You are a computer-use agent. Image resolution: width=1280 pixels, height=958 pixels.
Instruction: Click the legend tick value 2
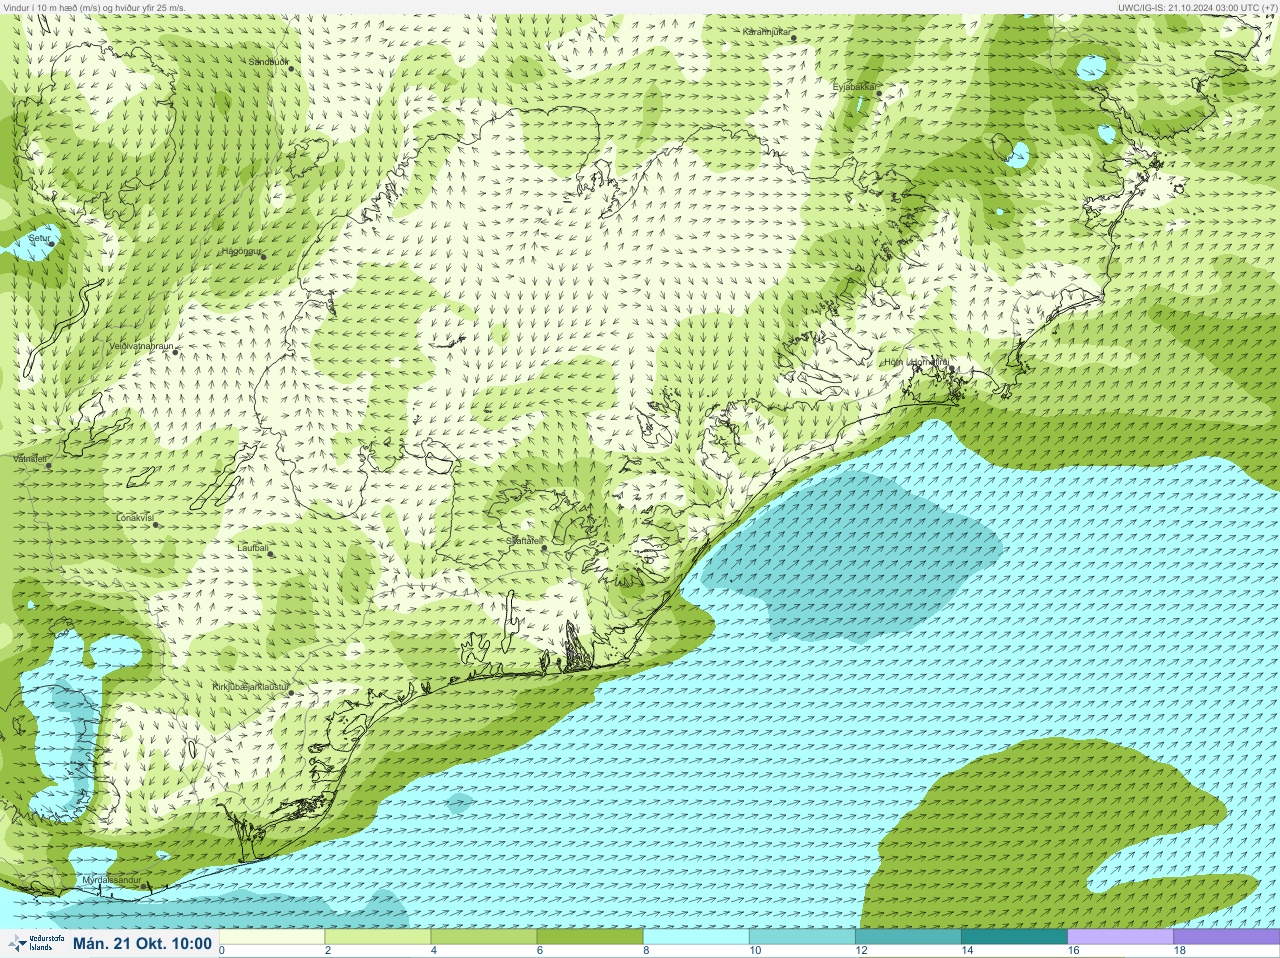[x=327, y=951]
